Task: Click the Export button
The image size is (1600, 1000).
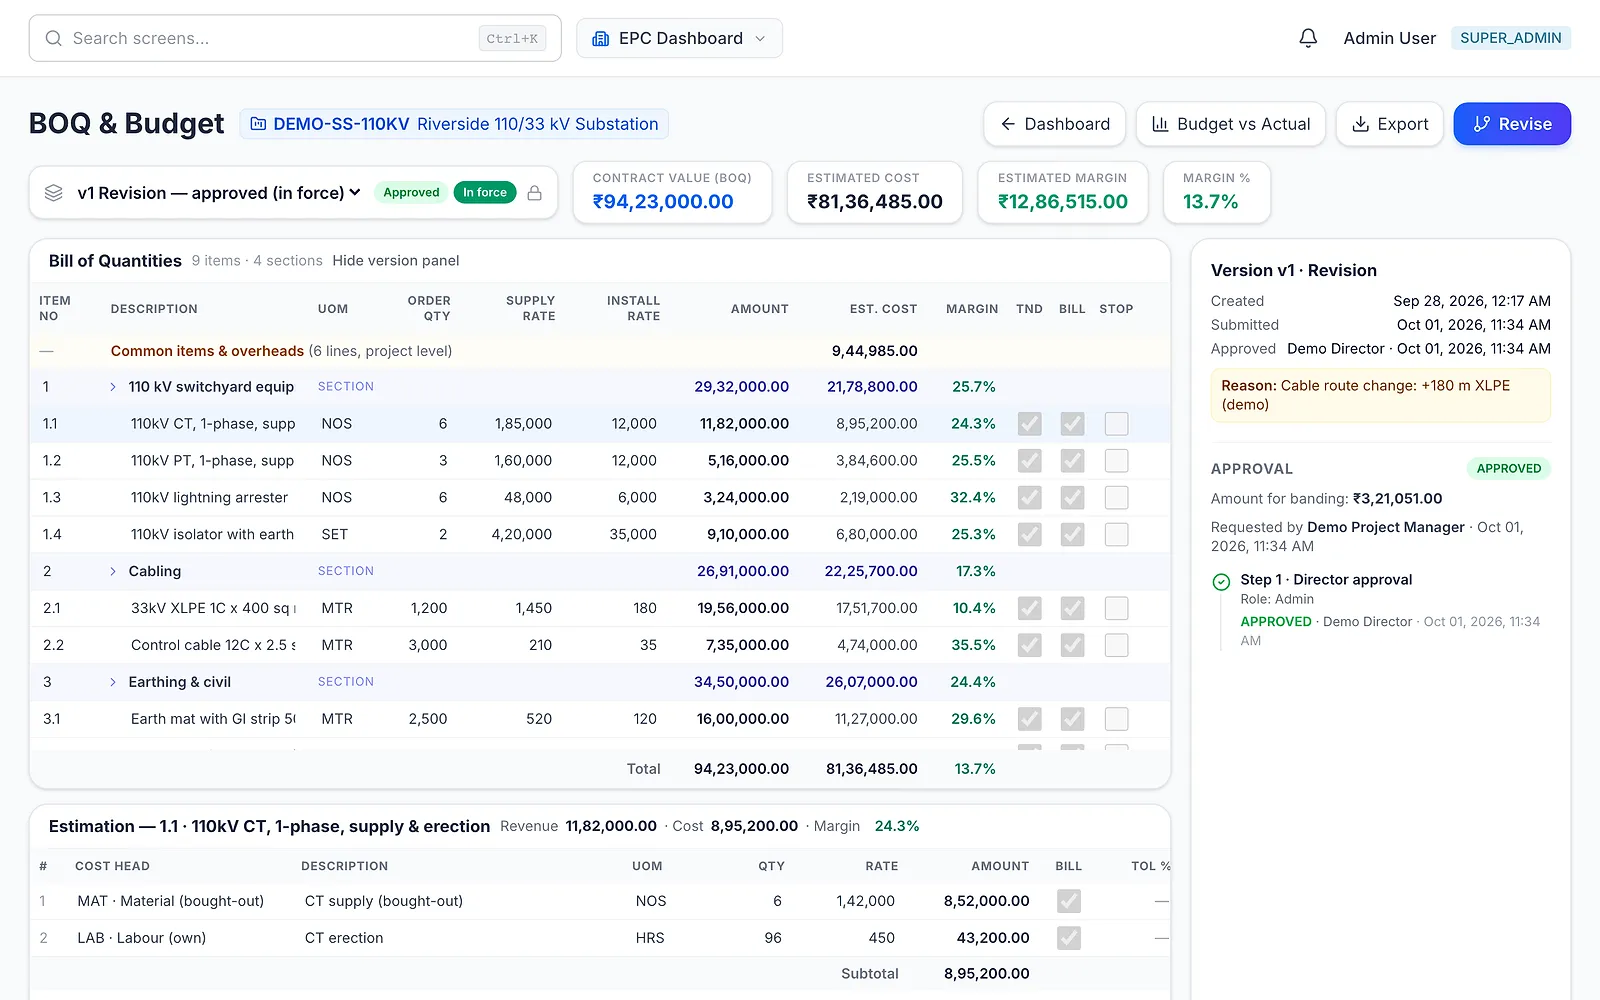Action: point(1389,124)
